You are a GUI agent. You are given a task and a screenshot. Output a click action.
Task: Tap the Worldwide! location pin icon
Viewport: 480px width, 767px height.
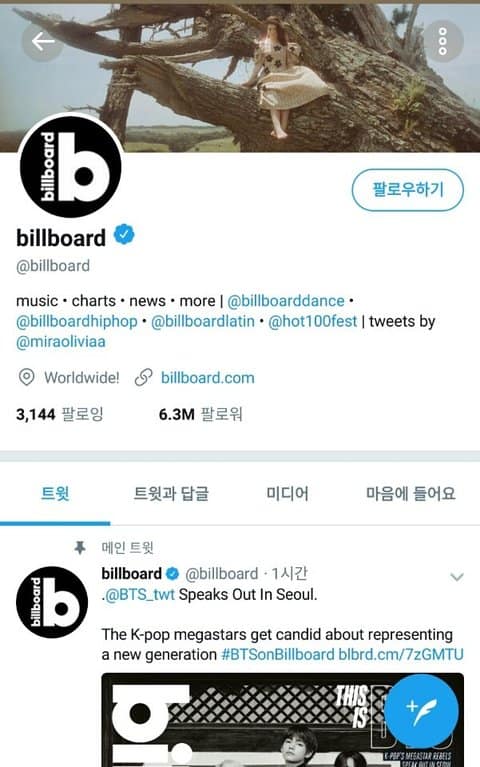click(26, 377)
